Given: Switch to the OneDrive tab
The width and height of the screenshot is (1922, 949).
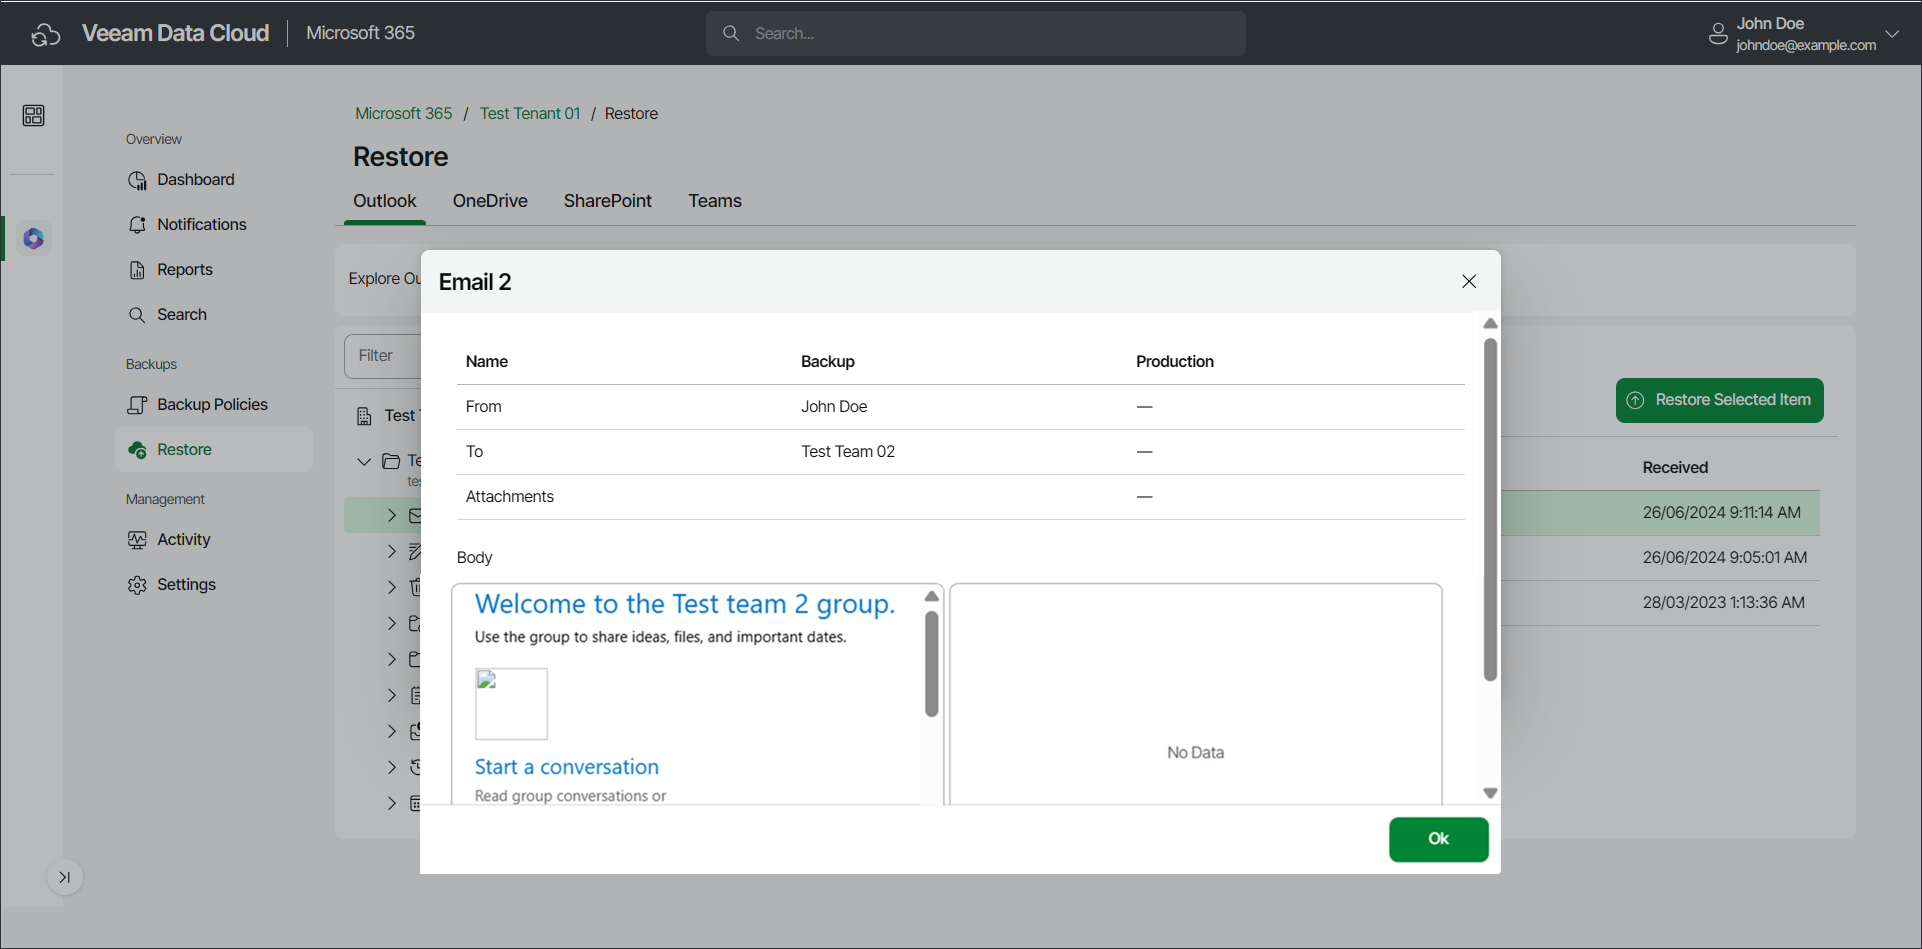Looking at the screenshot, I should point(490,201).
